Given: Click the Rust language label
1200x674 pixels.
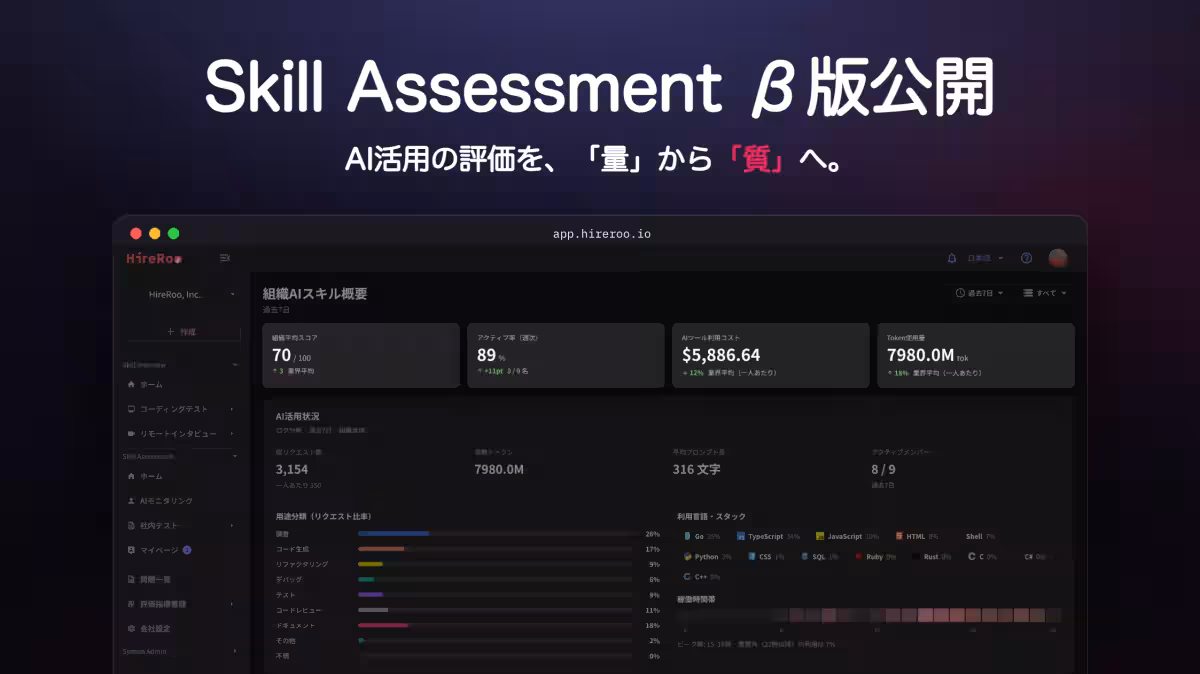Looking at the screenshot, I should pyautogui.click(x=931, y=556).
